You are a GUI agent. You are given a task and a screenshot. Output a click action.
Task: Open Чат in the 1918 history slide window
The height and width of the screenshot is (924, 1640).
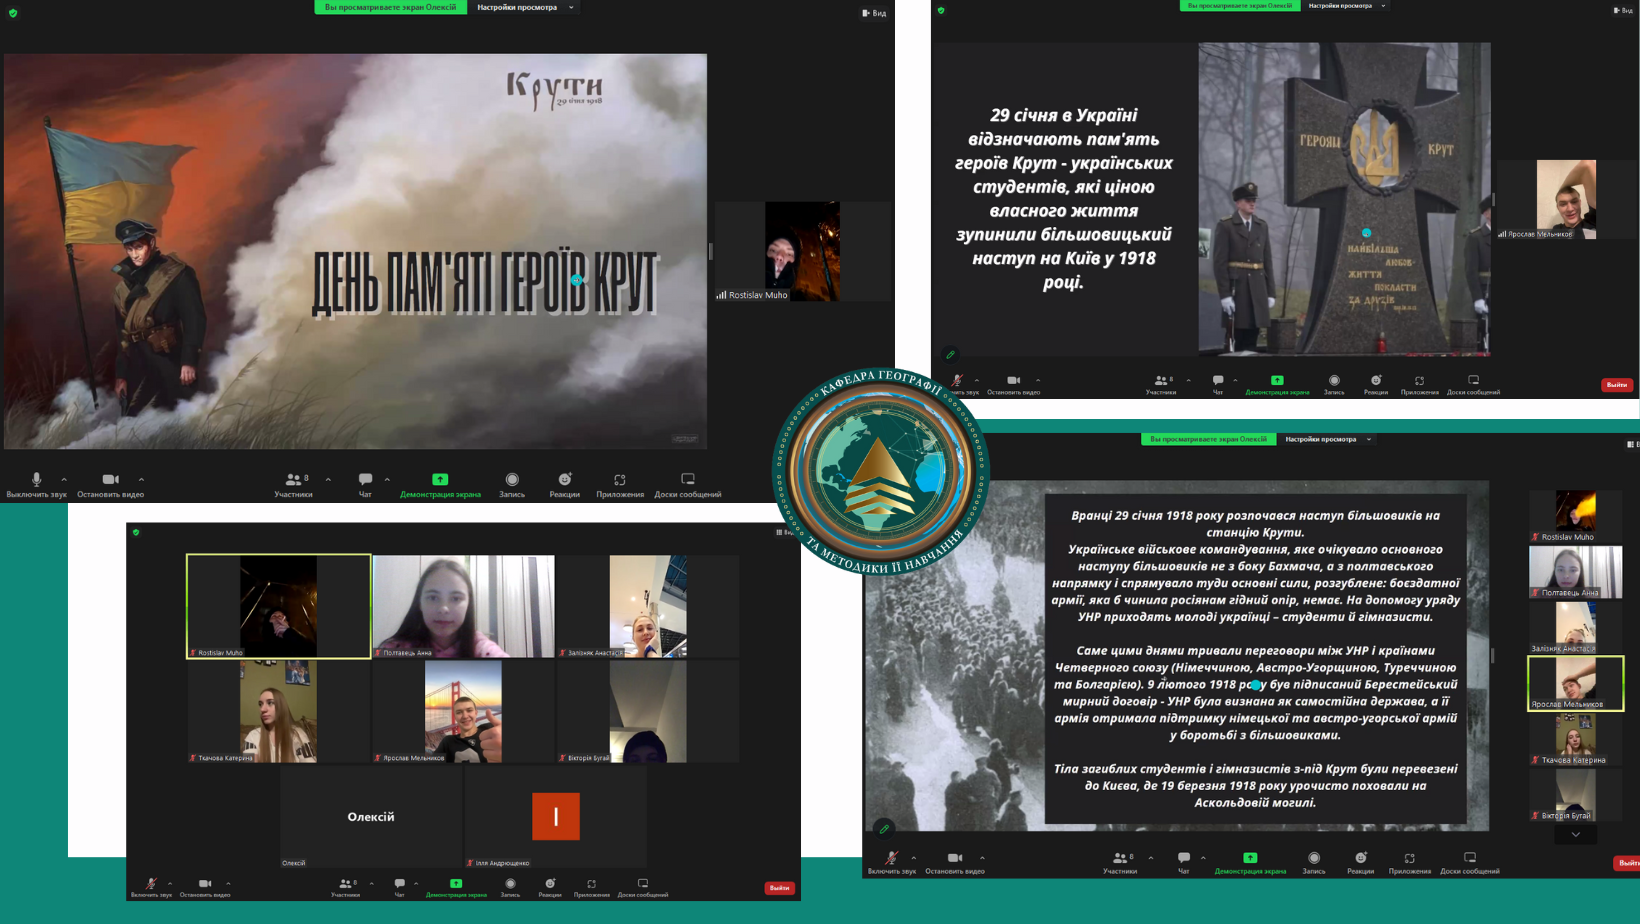(1184, 863)
